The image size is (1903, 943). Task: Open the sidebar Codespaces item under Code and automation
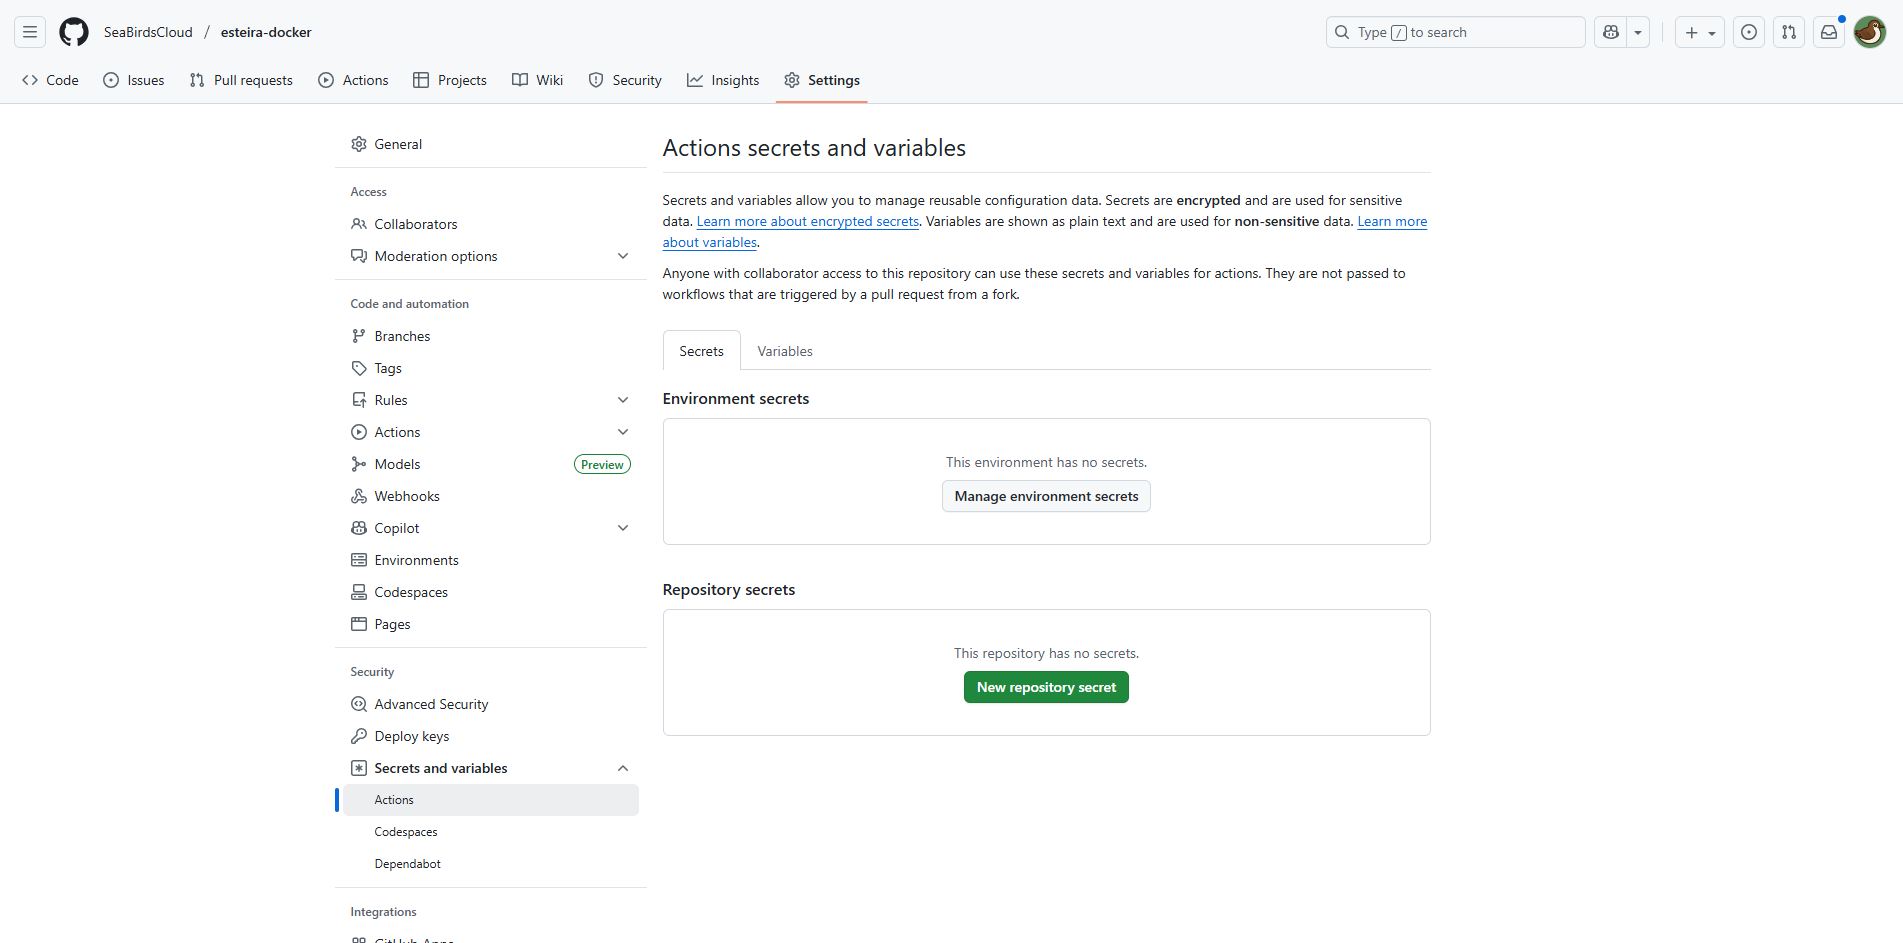click(x=490, y=592)
